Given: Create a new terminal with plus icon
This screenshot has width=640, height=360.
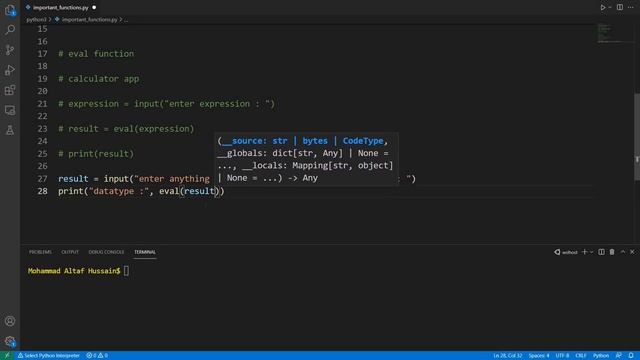Looking at the screenshot, I should (x=584, y=252).
